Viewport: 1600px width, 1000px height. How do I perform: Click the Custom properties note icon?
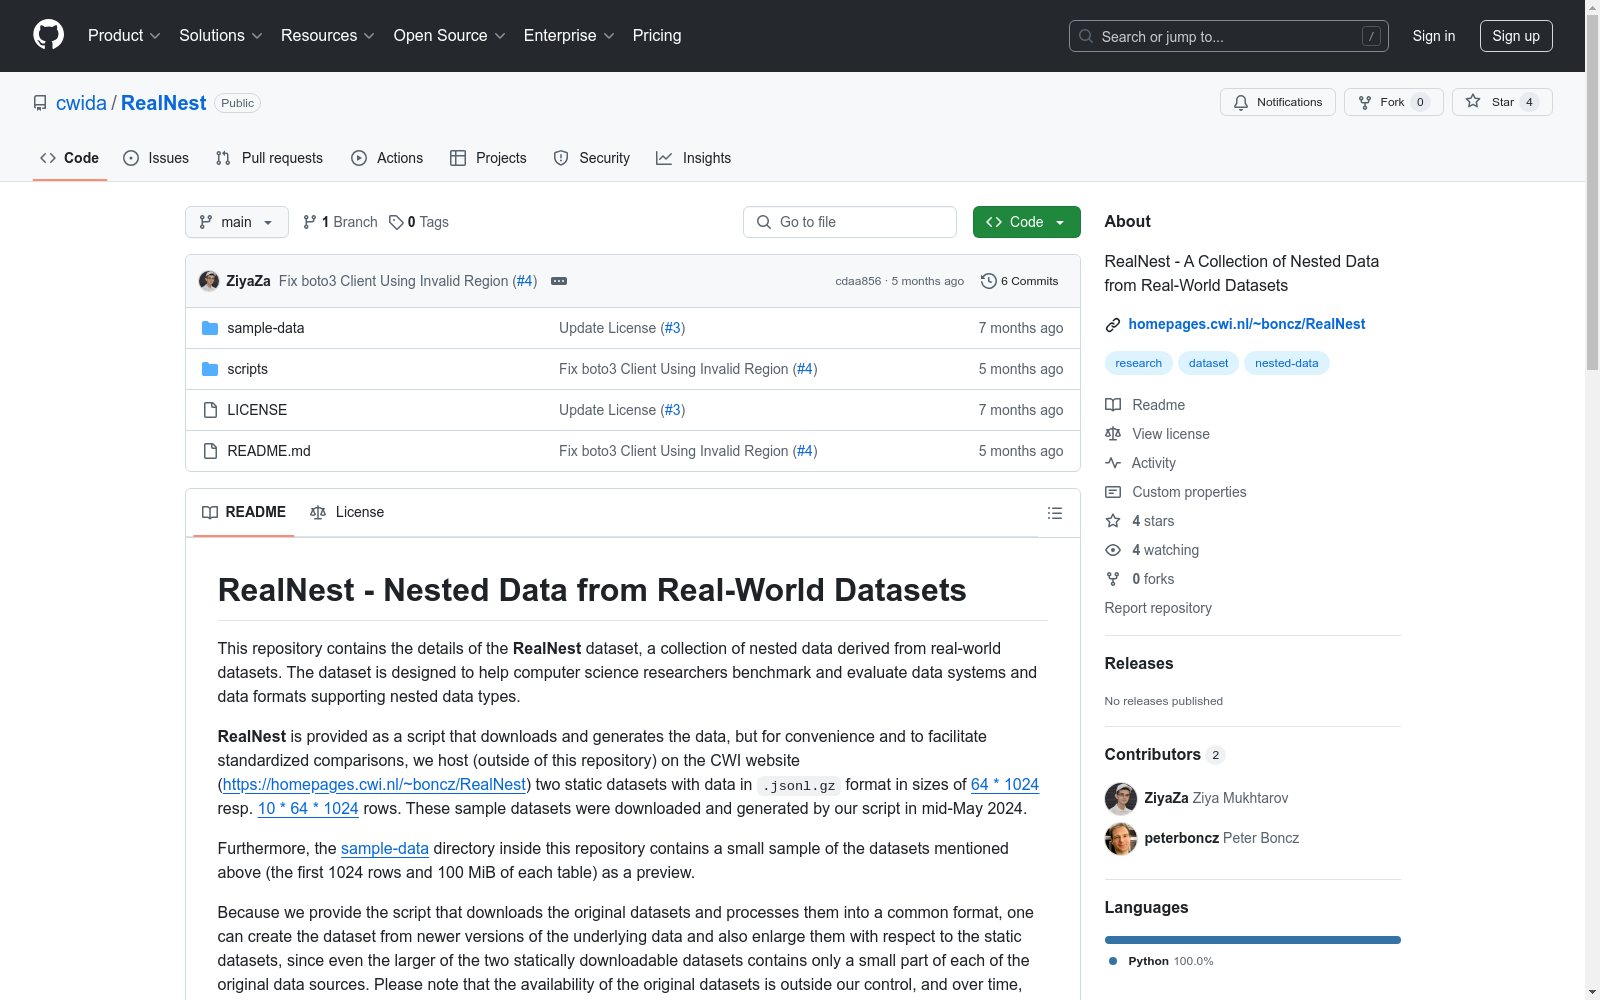(1113, 492)
